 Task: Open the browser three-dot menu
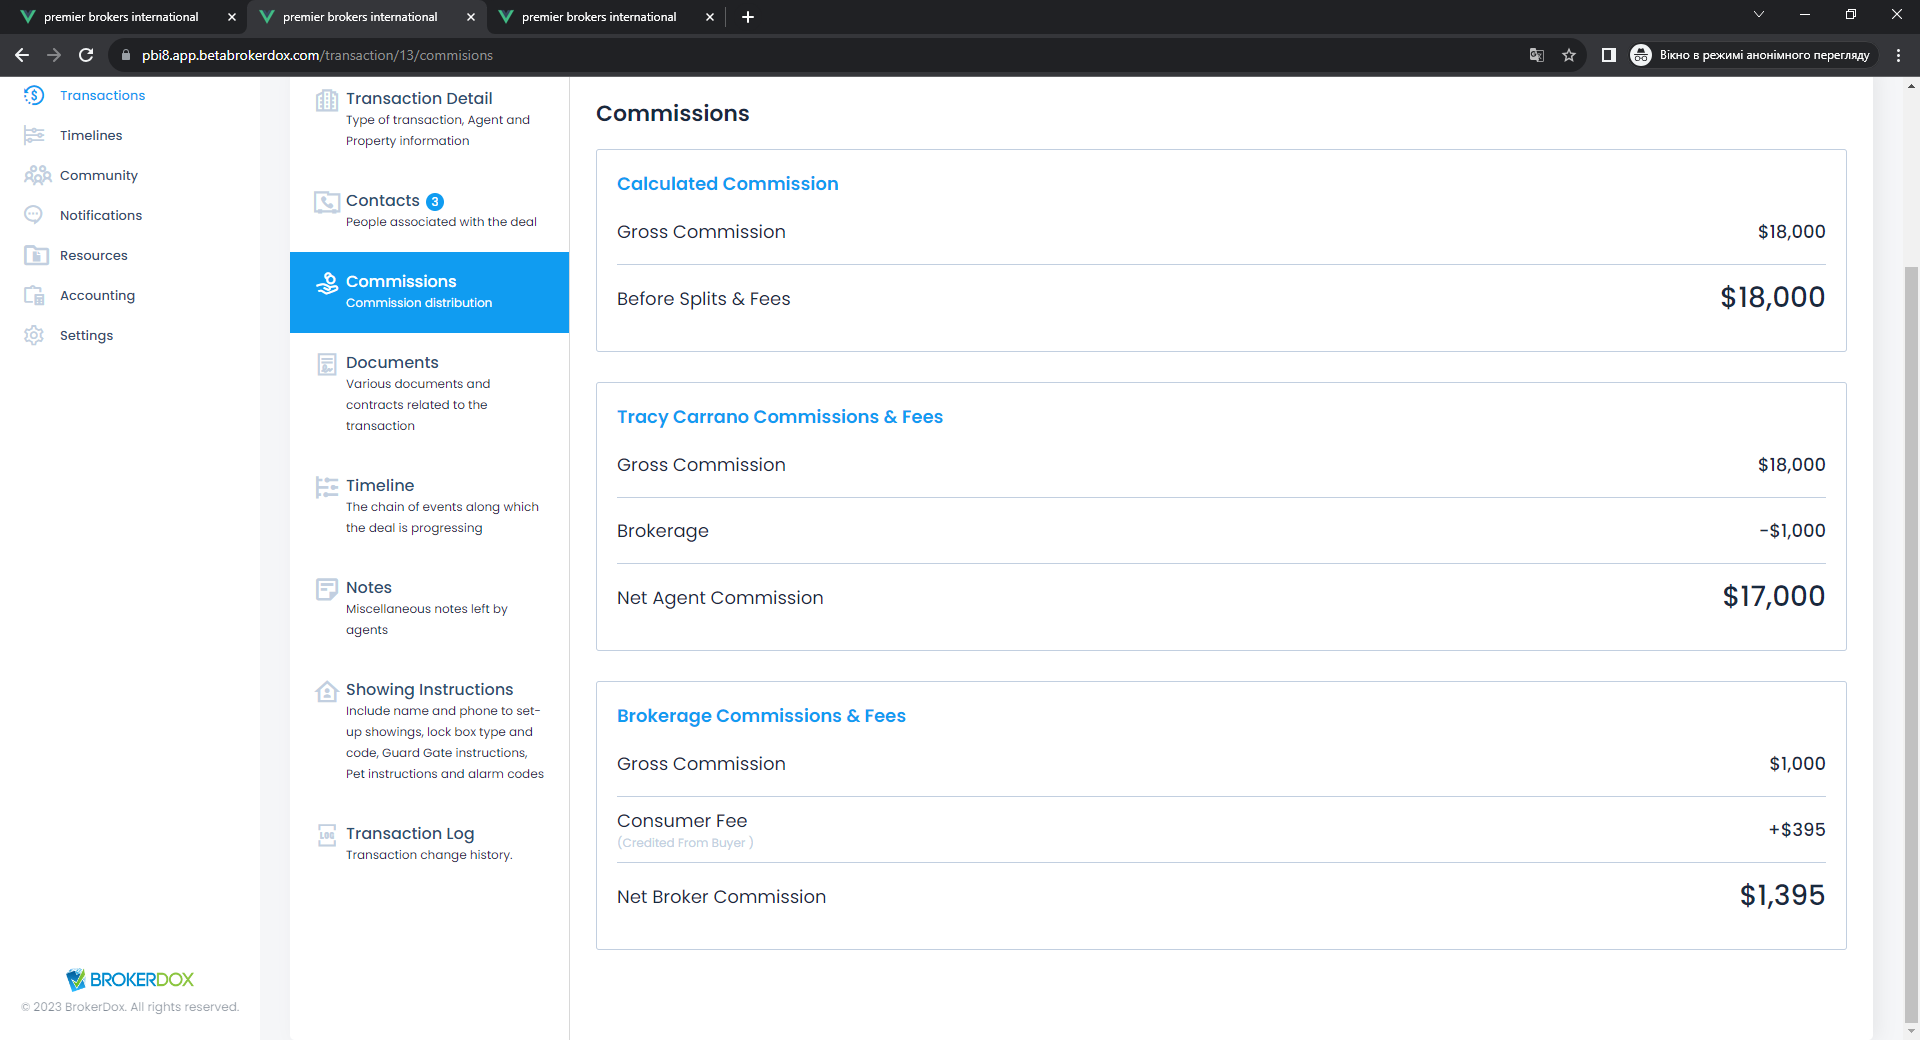tap(1898, 55)
